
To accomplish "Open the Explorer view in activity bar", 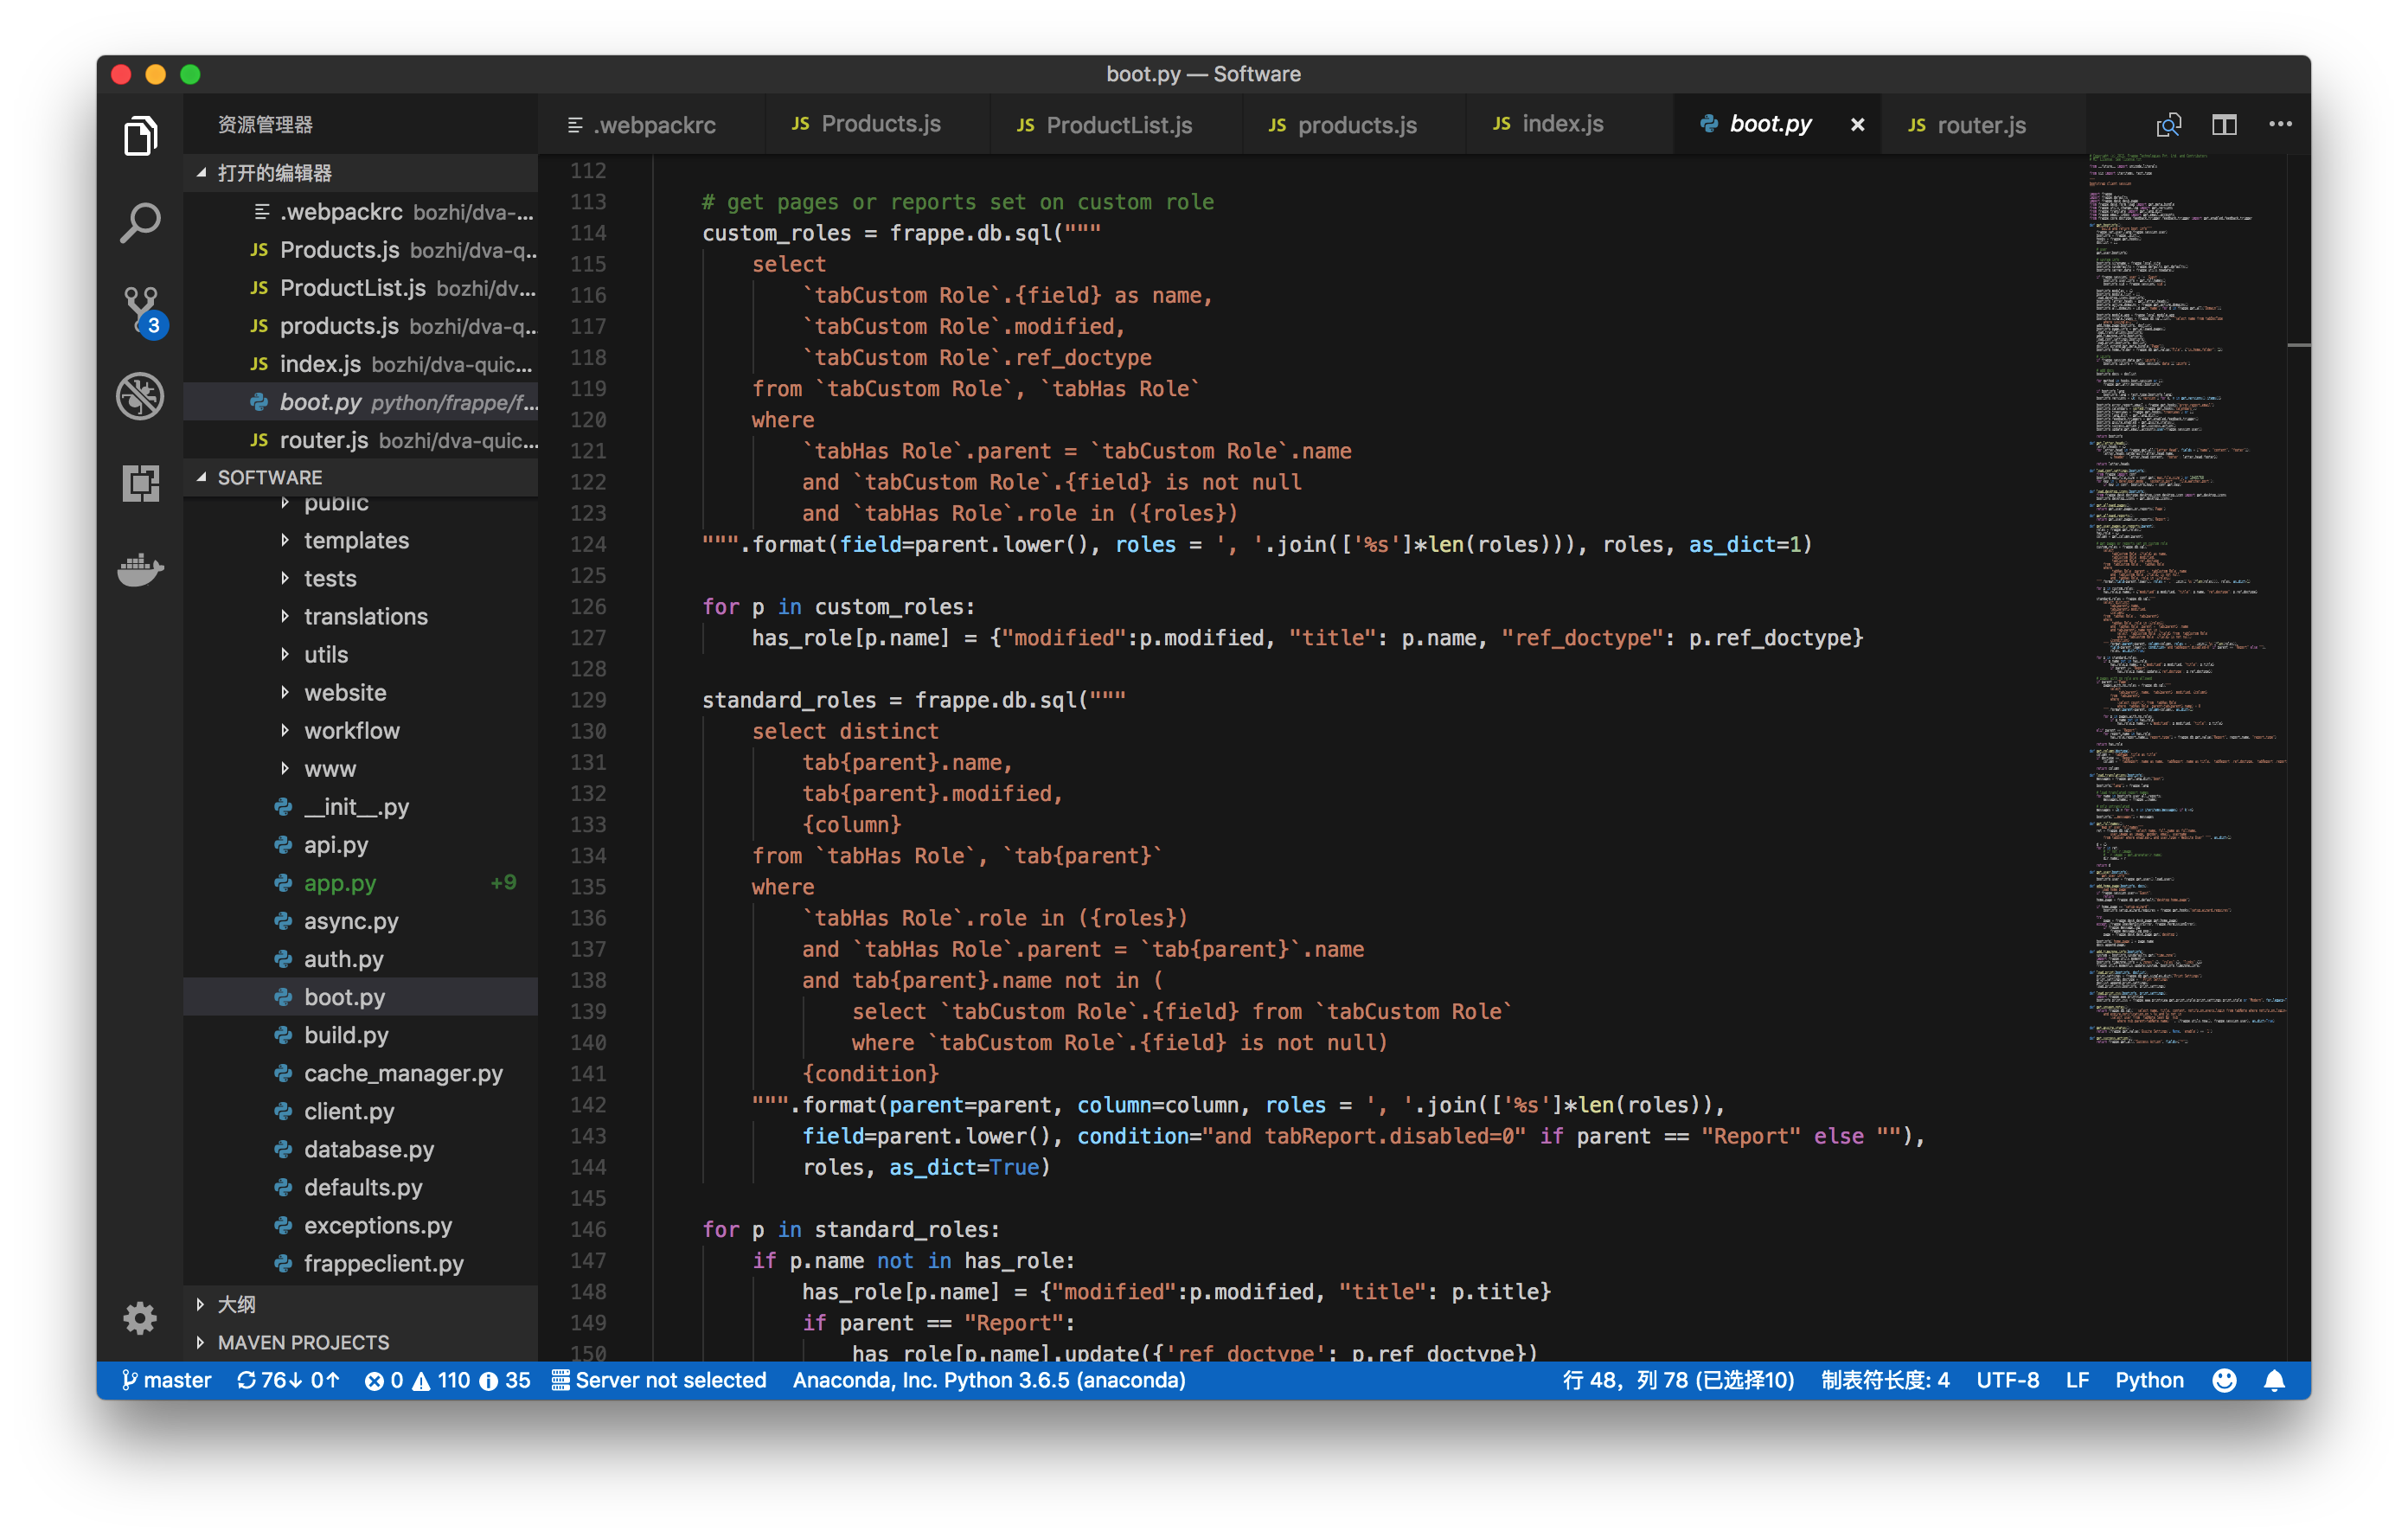I will tap(140, 136).
